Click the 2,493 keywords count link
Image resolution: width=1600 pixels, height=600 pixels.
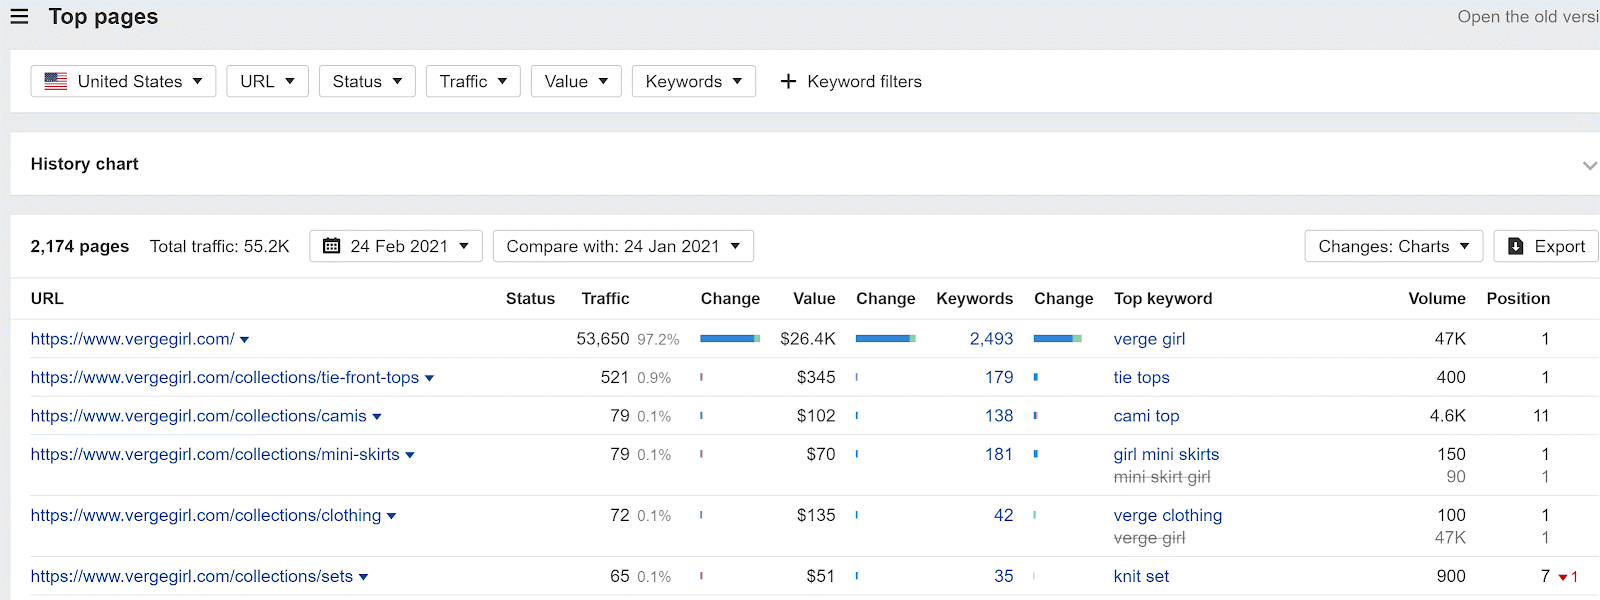(x=991, y=339)
